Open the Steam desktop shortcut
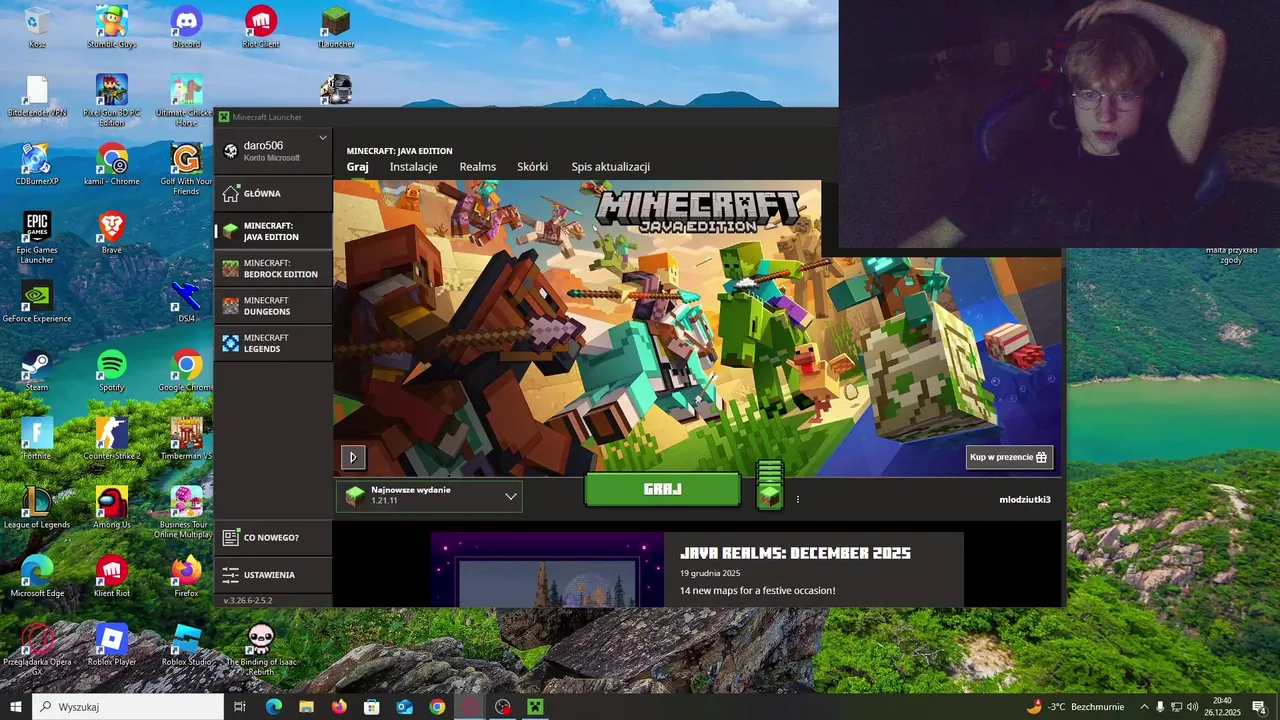Image resolution: width=1280 pixels, height=720 pixels. 37,370
